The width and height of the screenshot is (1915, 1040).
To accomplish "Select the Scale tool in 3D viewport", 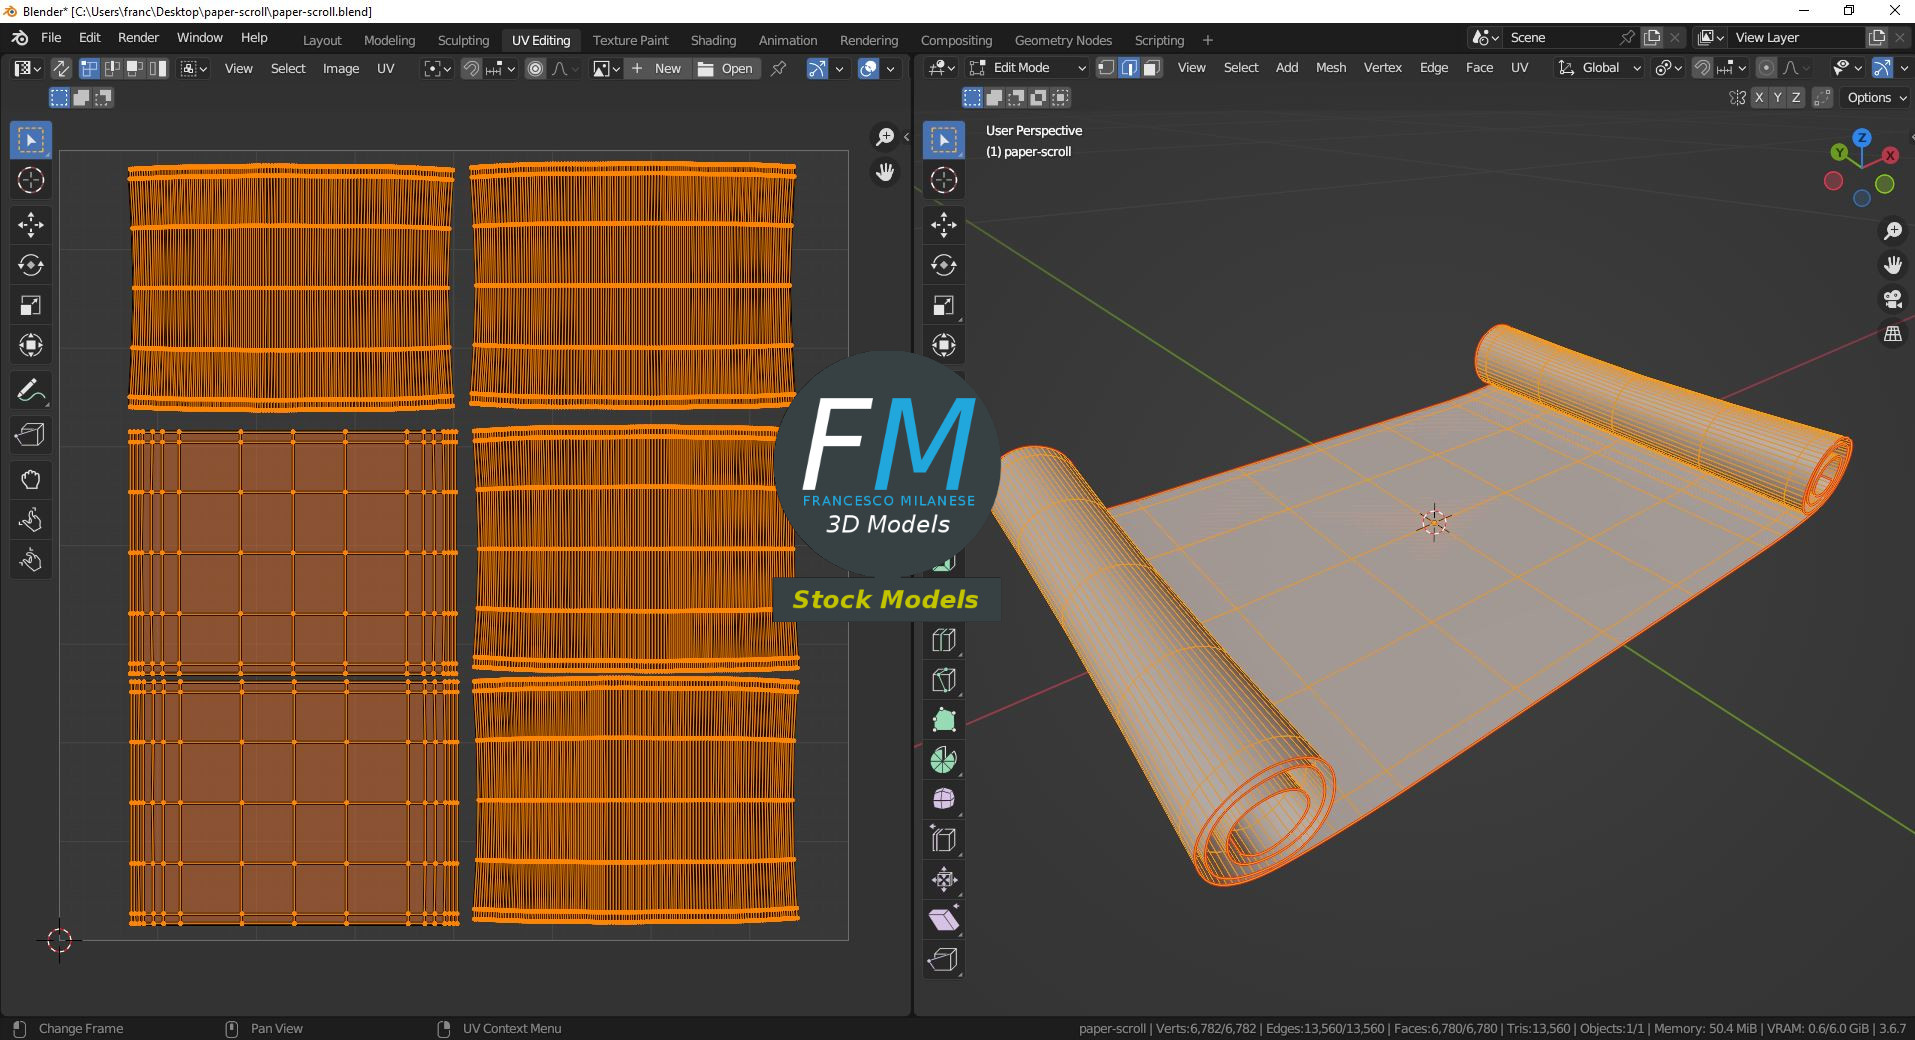I will [x=943, y=305].
